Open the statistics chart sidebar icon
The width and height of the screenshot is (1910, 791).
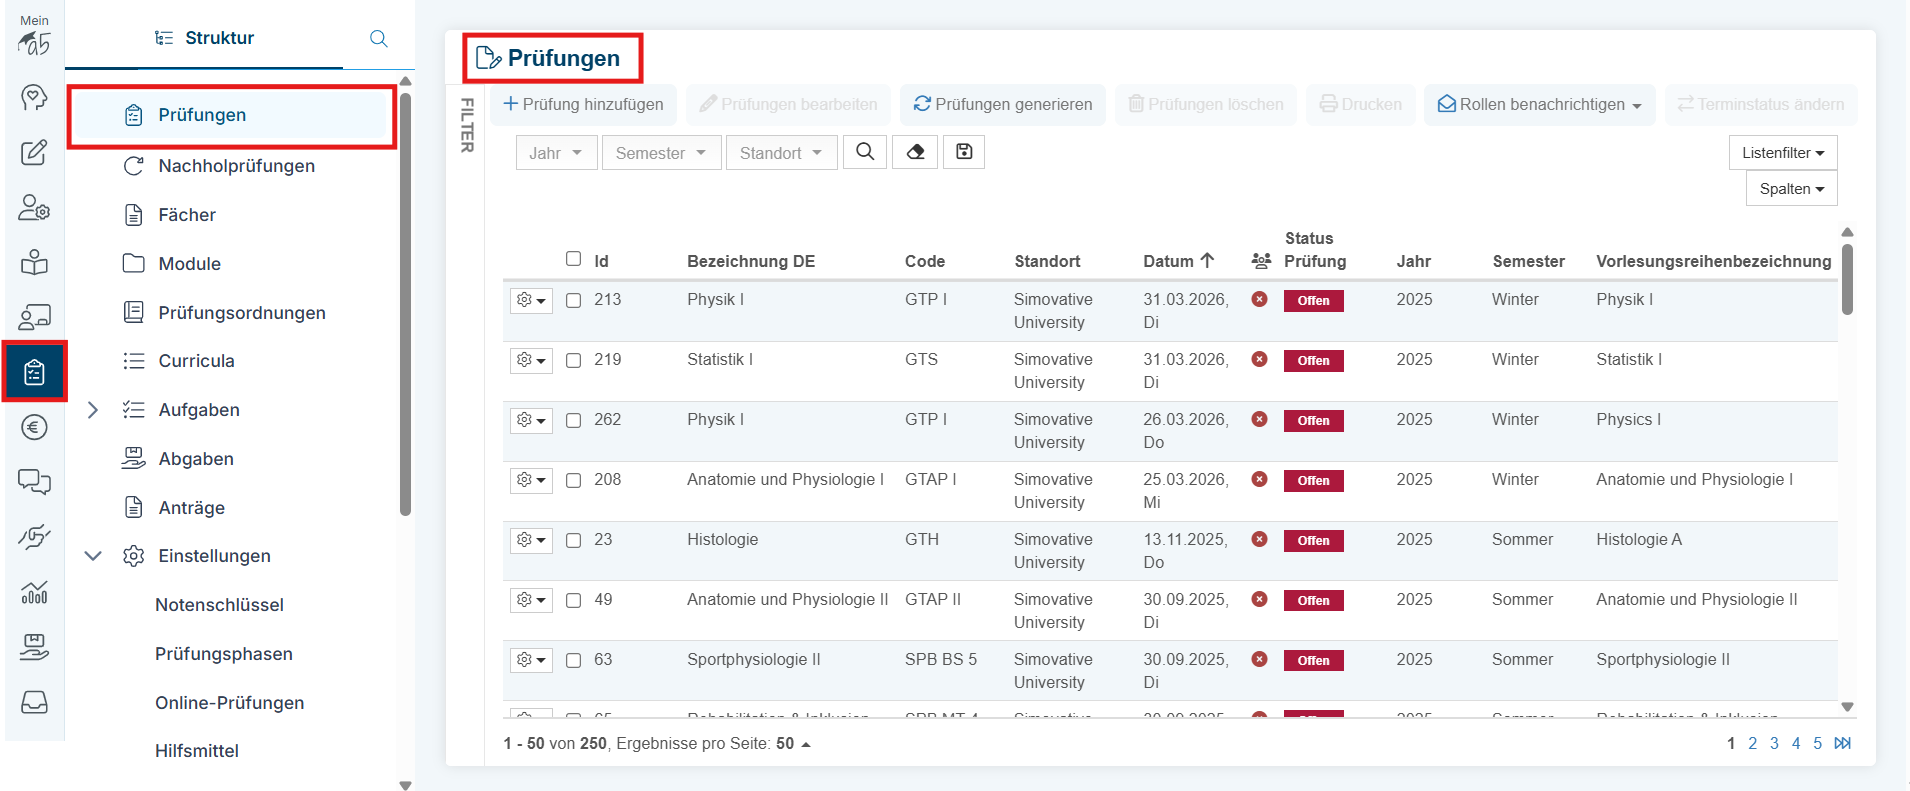point(34,592)
